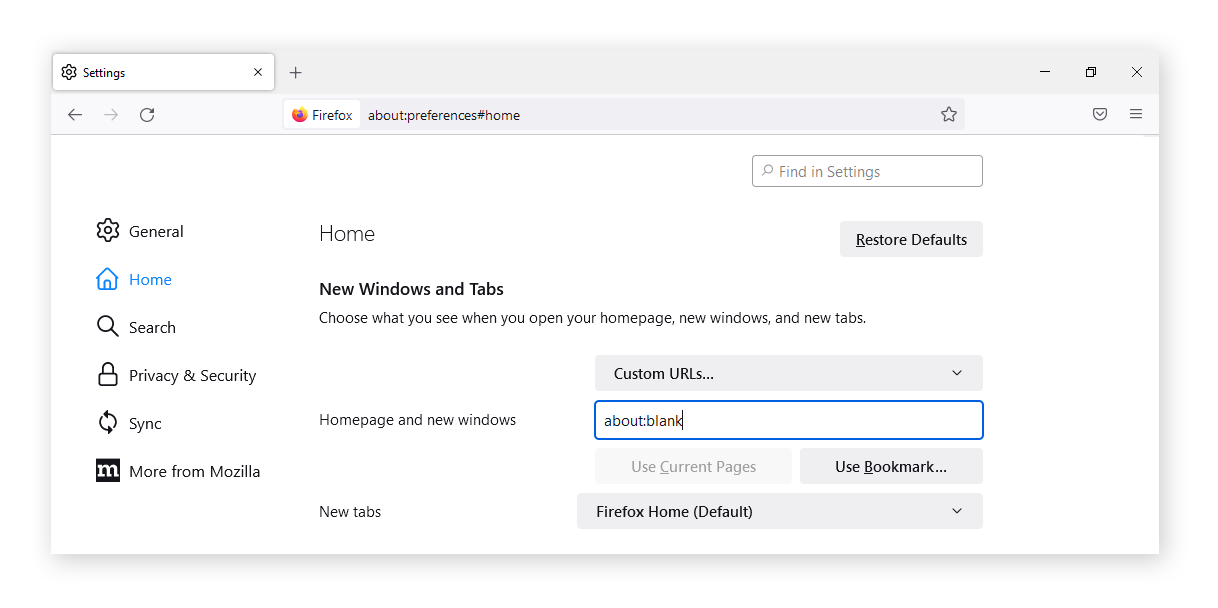This screenshot has width=1218, height=608.
Task: Reload the current page
Action: coord(147,114)
